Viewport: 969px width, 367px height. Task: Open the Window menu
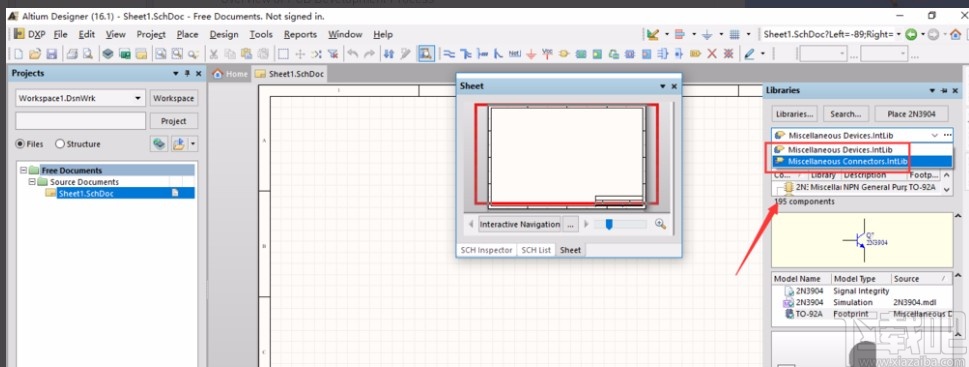click(345, 34)
